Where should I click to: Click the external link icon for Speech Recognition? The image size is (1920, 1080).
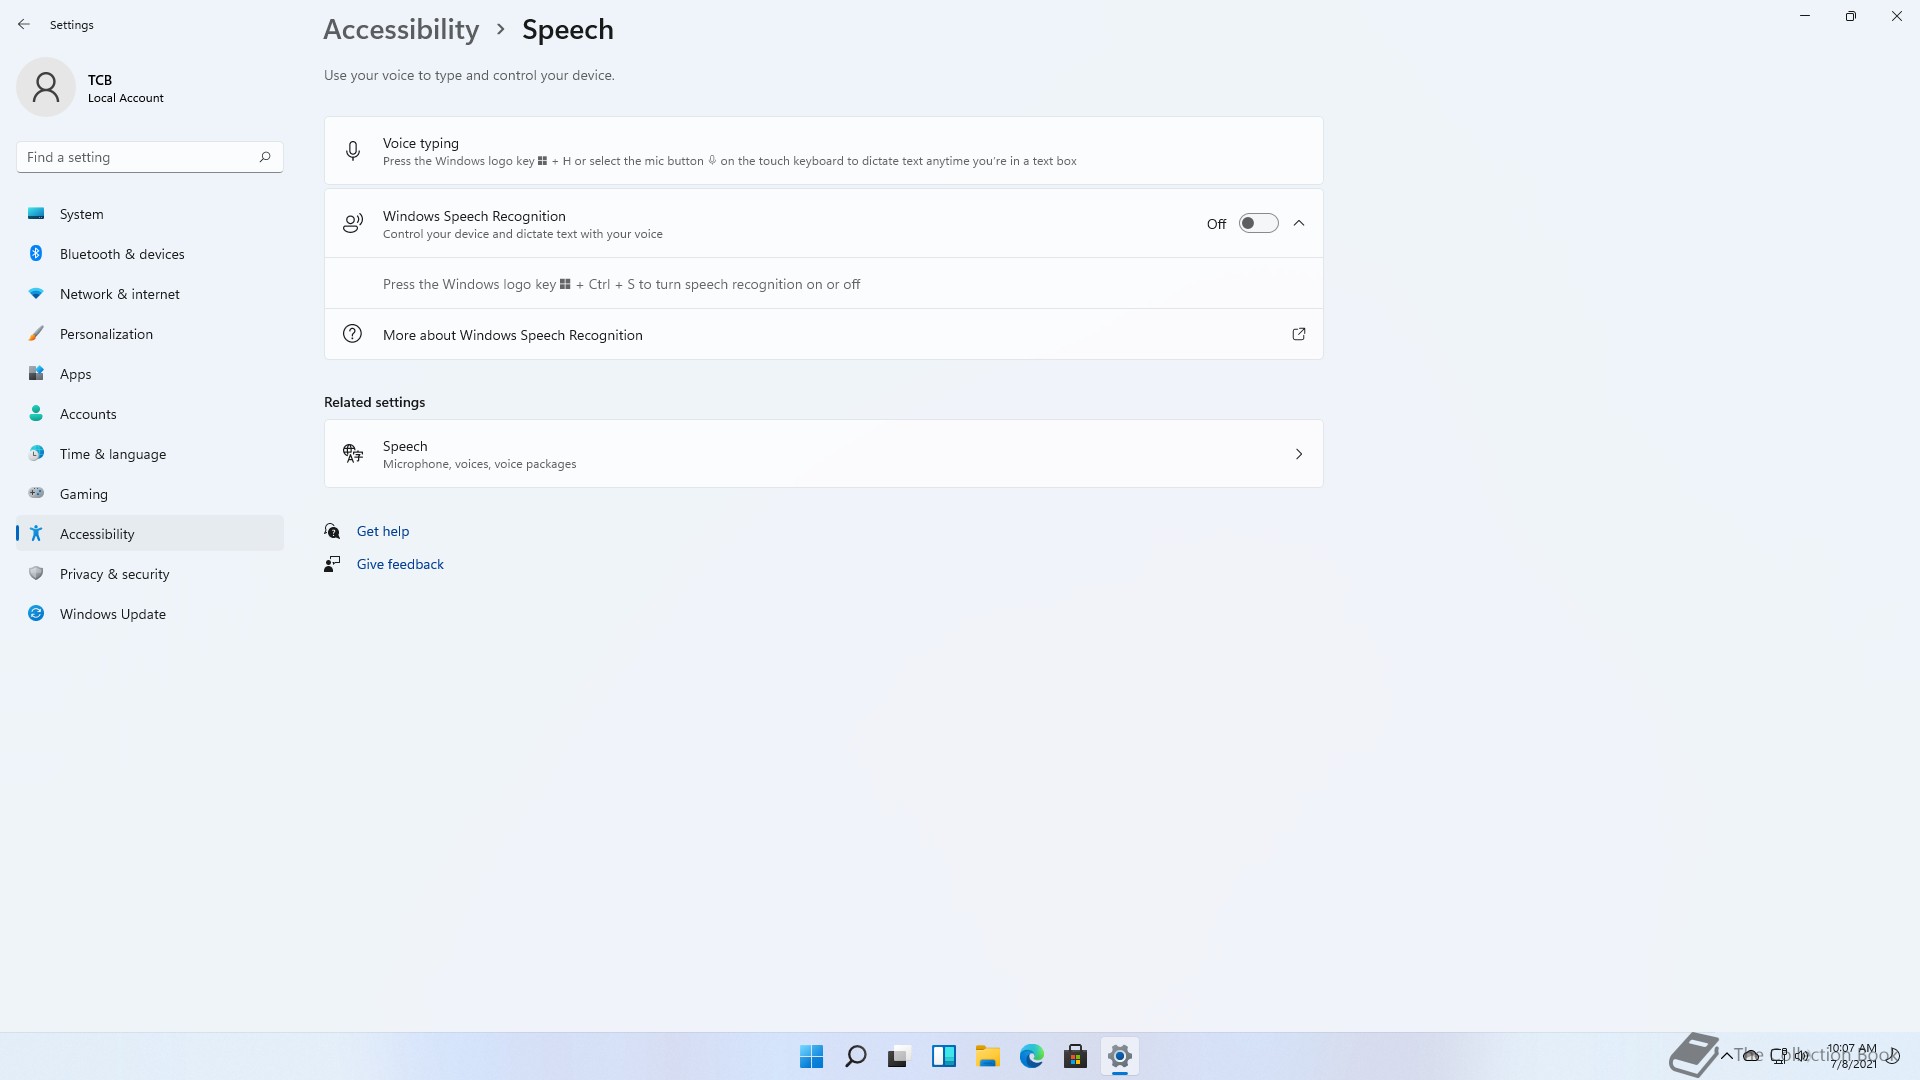coord(1299,334)
